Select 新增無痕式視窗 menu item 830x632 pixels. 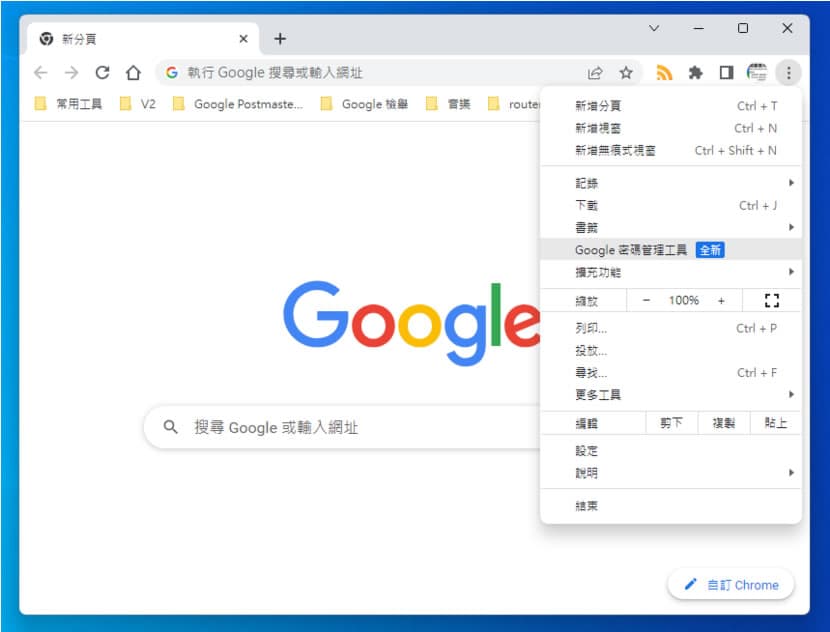coord(671,150)
